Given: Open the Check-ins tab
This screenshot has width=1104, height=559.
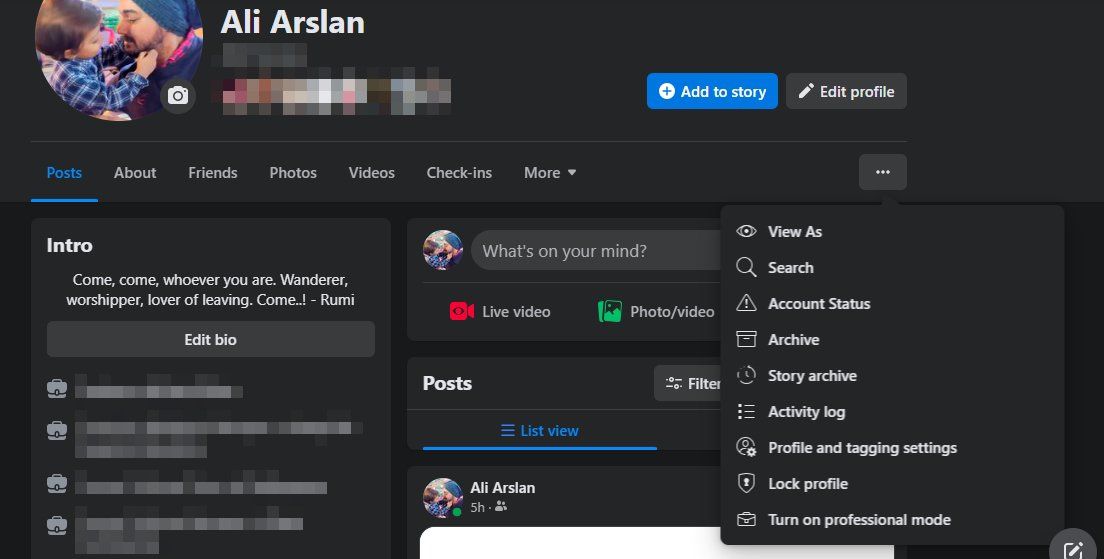Looking at the screenshot, I should (459, 172).
